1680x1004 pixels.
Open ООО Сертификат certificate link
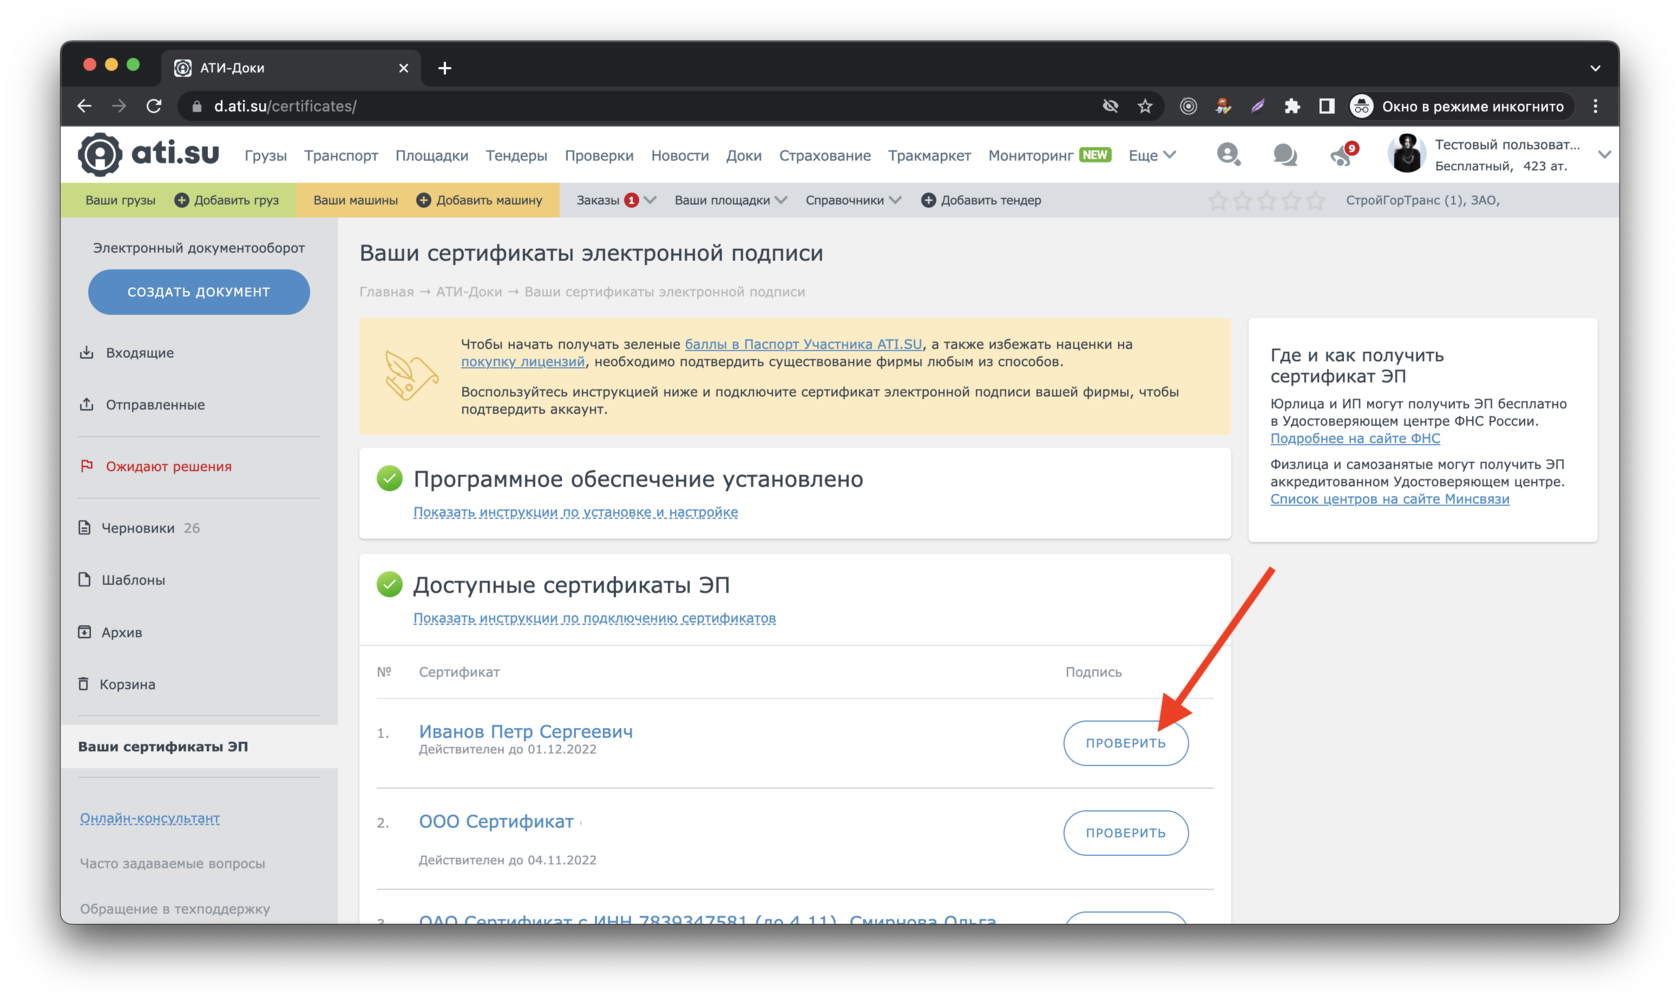pos(496,821)
